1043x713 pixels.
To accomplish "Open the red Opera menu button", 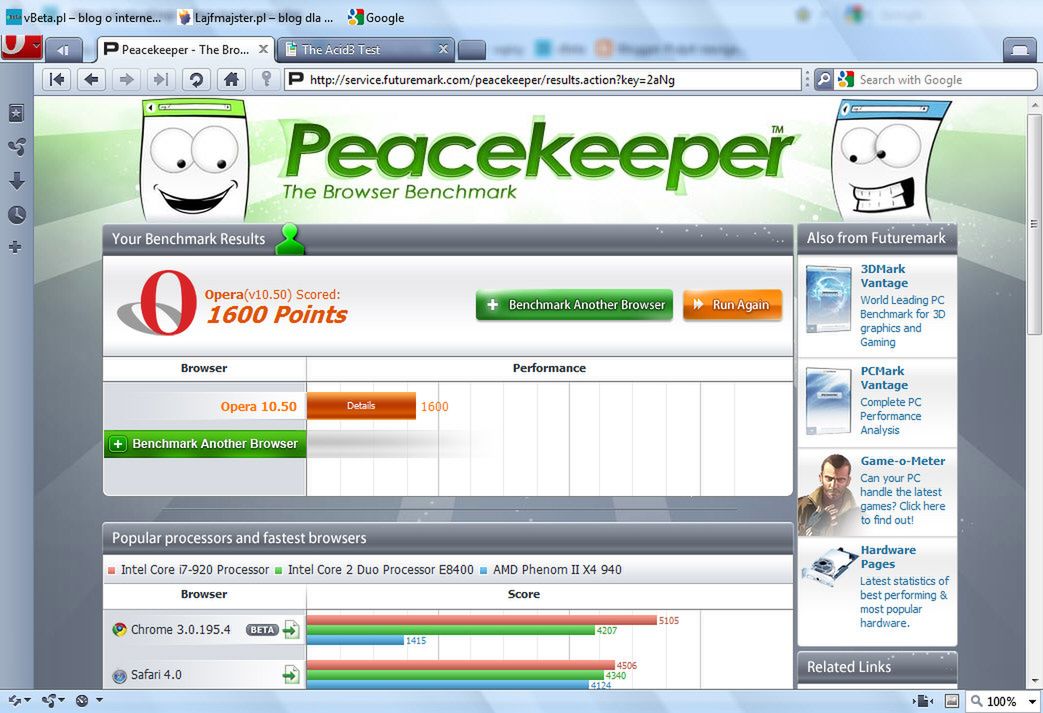I will (x=21, y=47).
